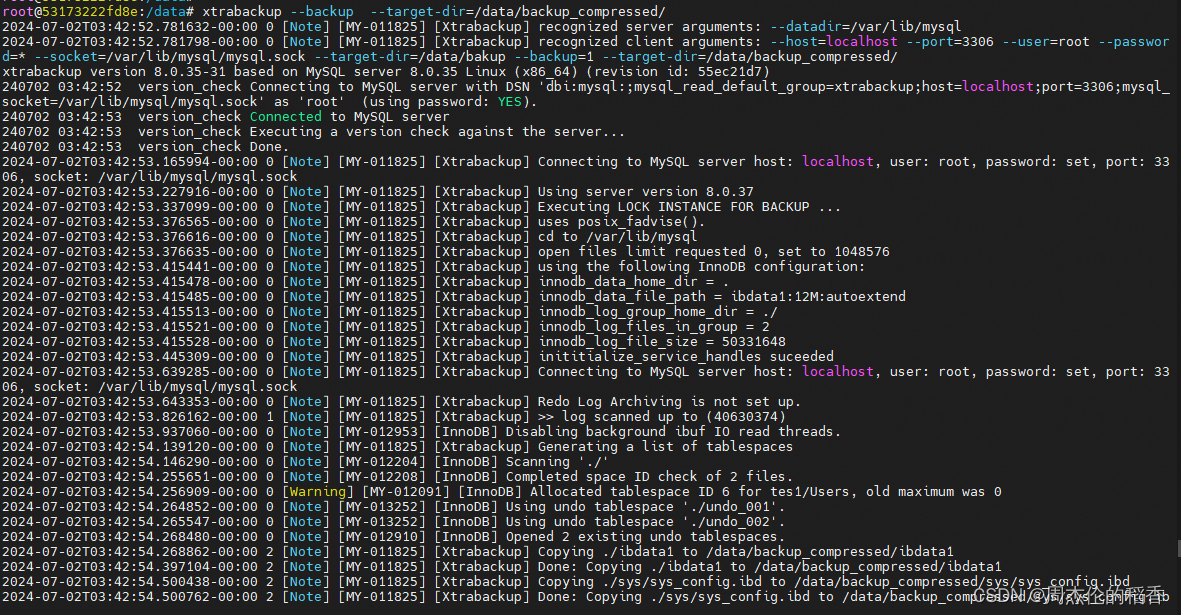Click the yellow '[Warning]' tag

click(318, 494)
